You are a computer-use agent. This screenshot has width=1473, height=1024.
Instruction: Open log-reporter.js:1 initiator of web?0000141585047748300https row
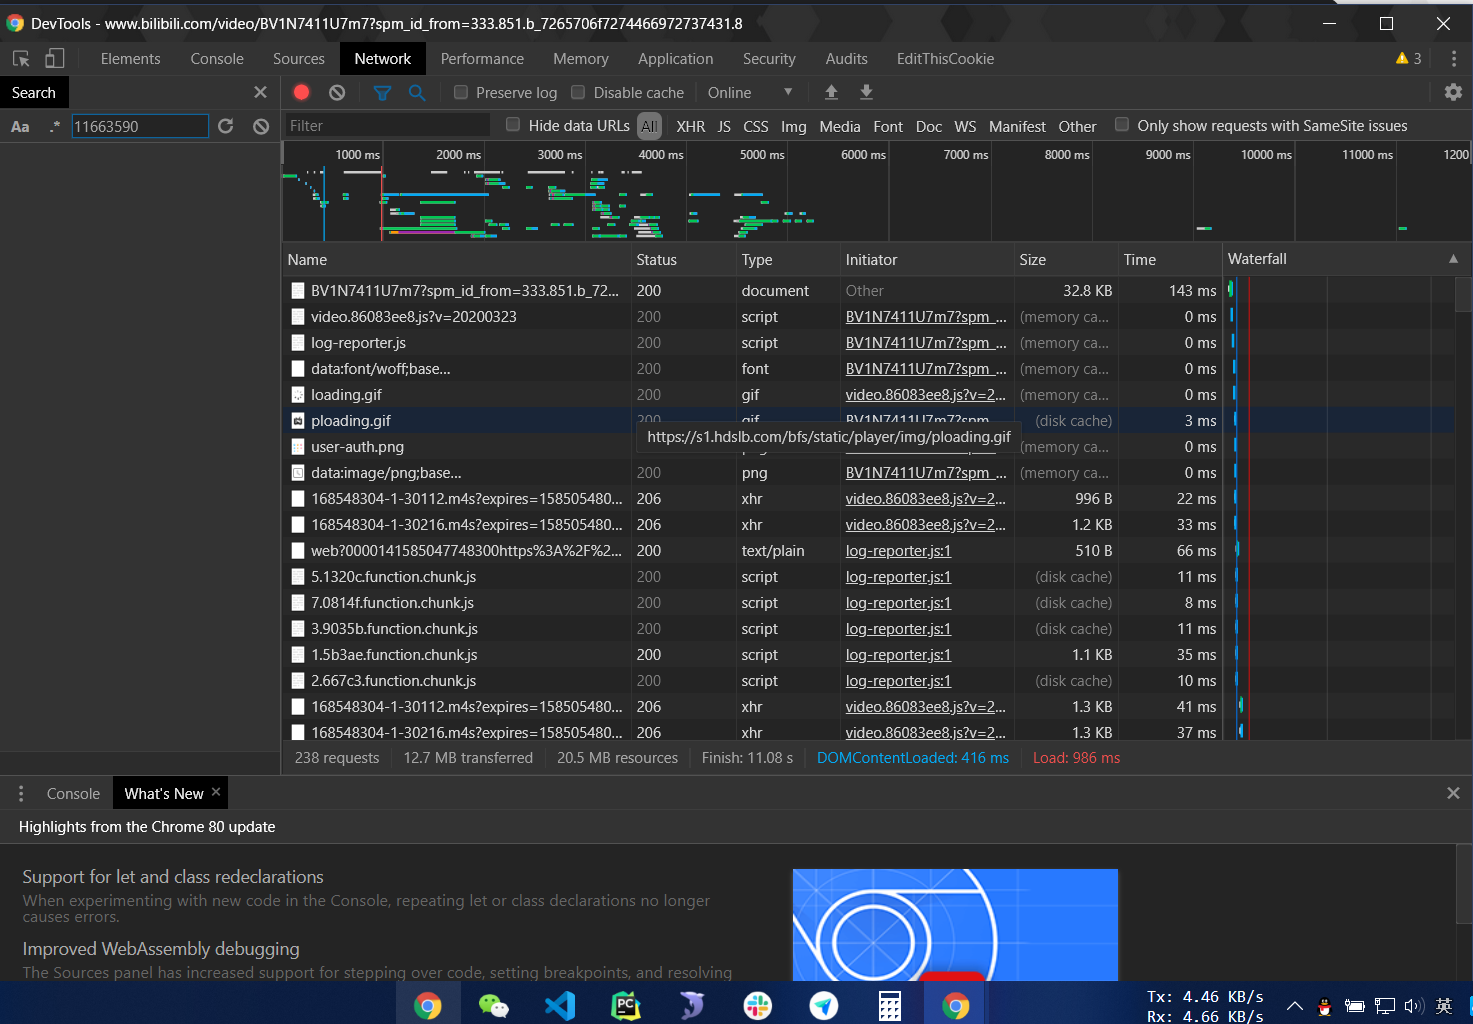[x=898, y=551]
